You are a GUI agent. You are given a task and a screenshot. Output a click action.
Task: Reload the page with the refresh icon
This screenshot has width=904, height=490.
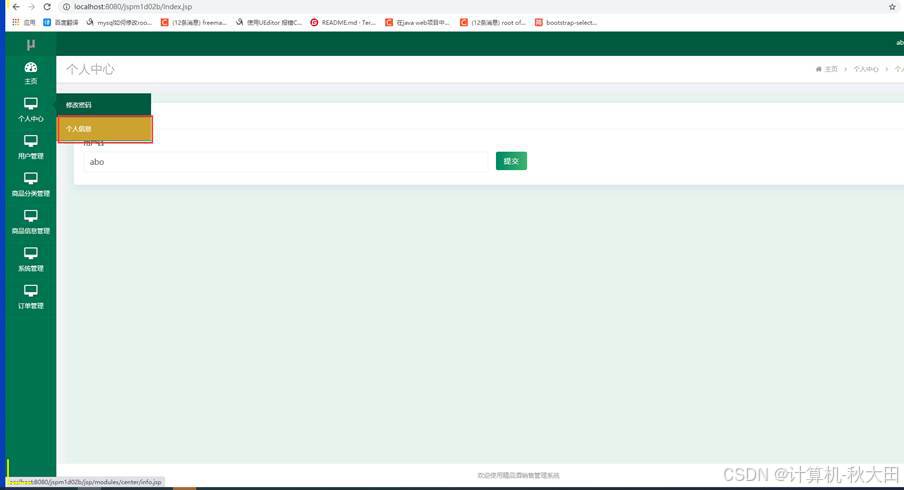tap(47, 7)
